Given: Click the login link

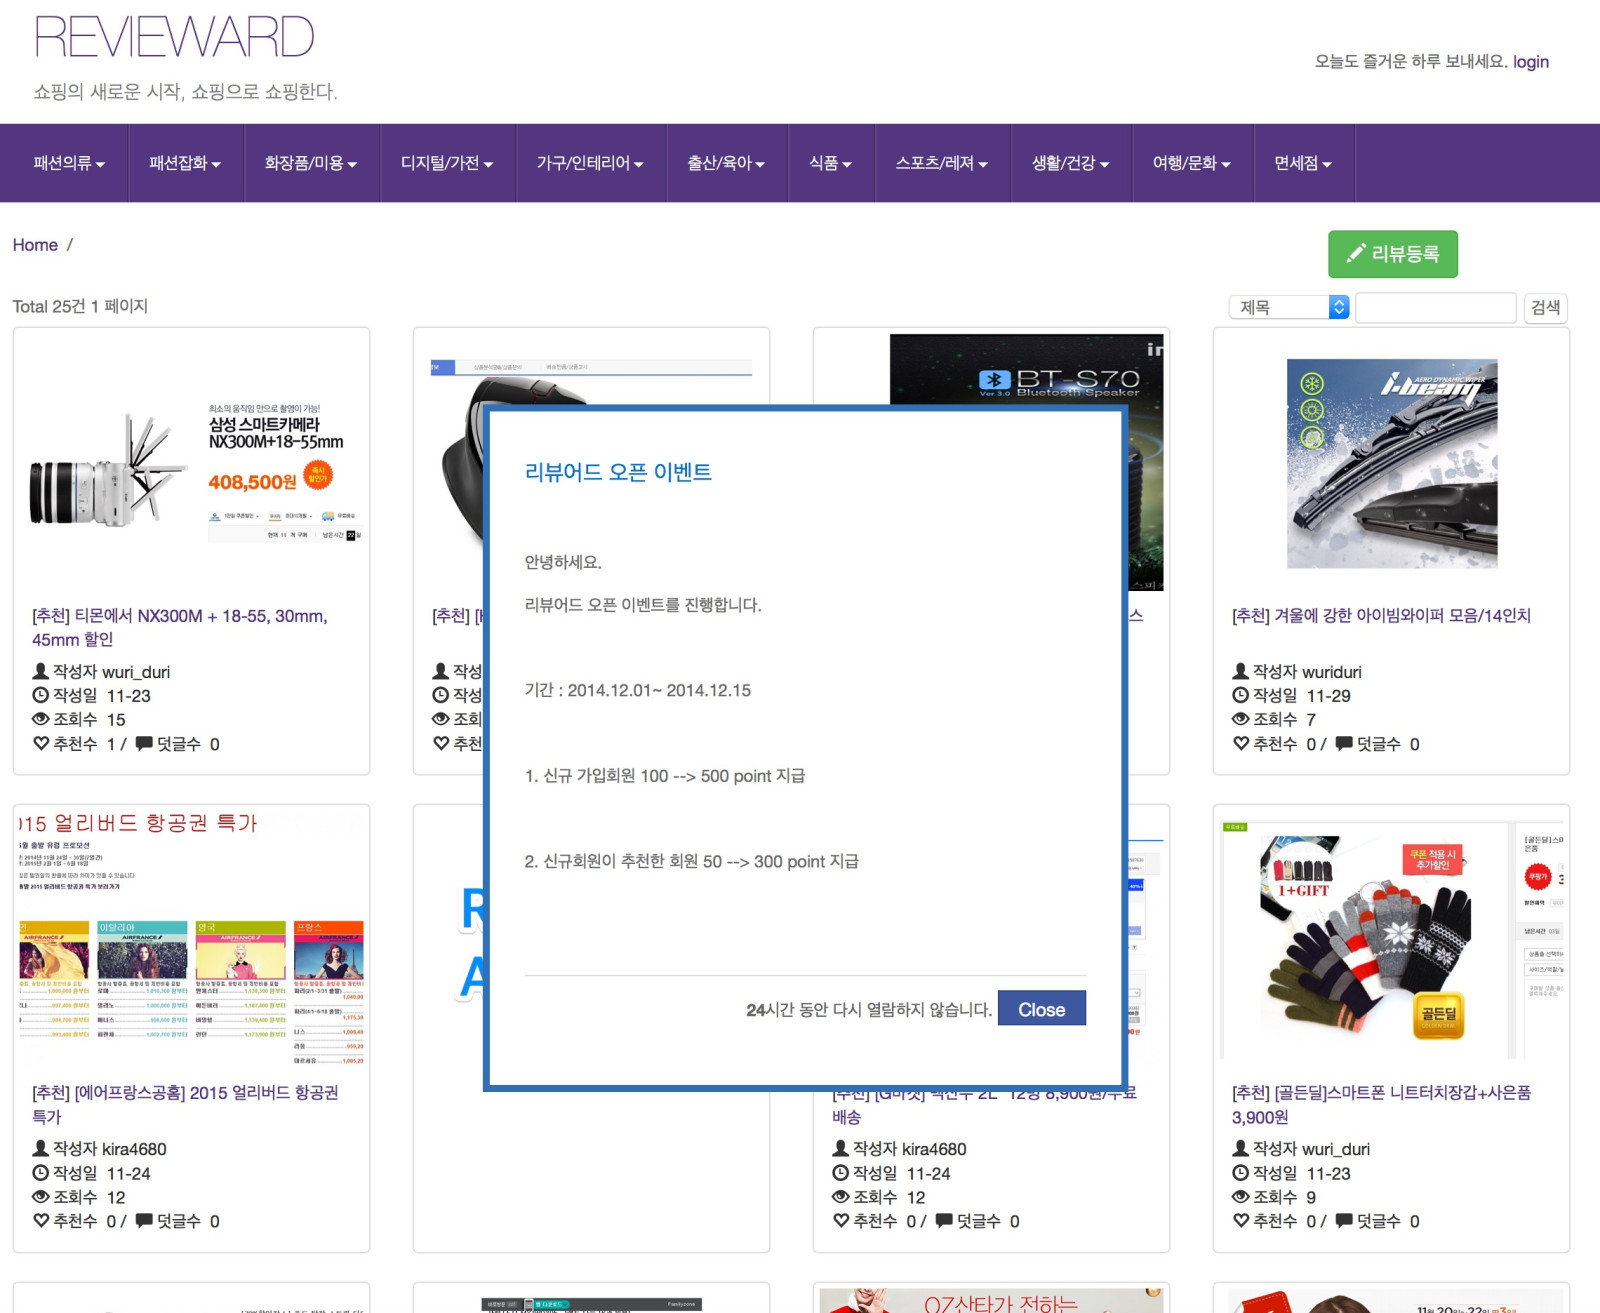Looking at the screenshot, I should pyautogui.click(x=1530, y=62).
